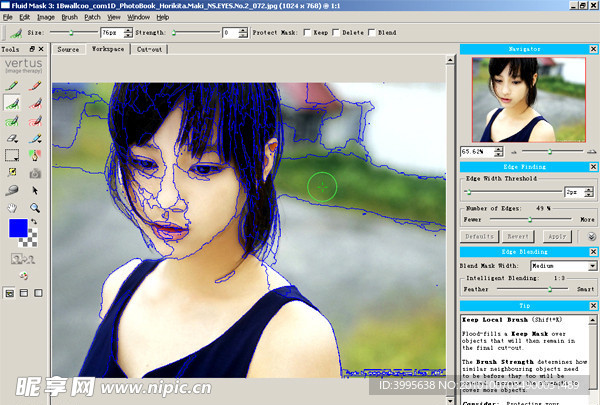Image resolution: width=600 pixels, height=405 pixels.
Task: Pick the red-green clean mask tool
Action: coord(35,155)
